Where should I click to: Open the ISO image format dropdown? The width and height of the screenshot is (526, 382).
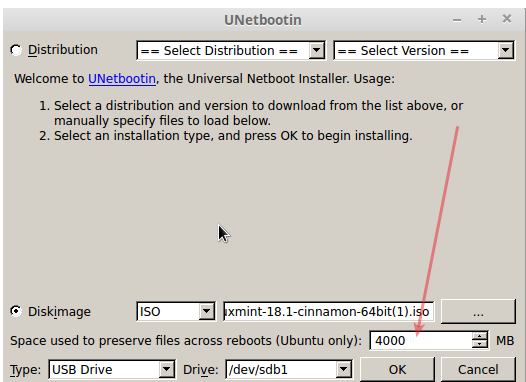[176, 312]
